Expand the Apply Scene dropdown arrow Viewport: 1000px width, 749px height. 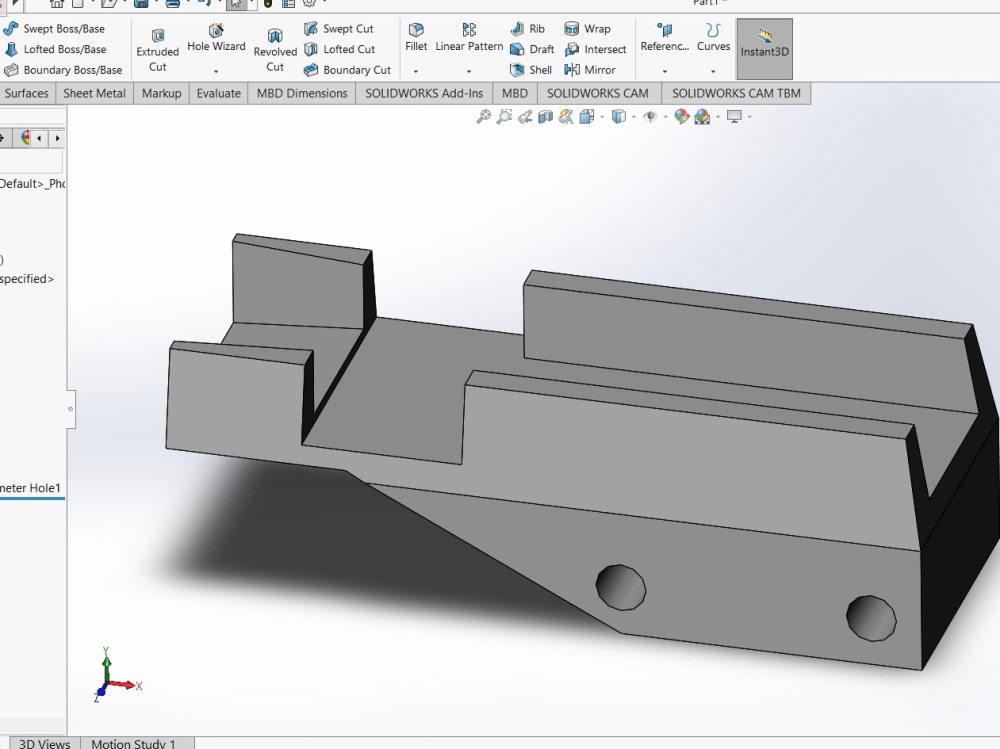pos(718,117)
